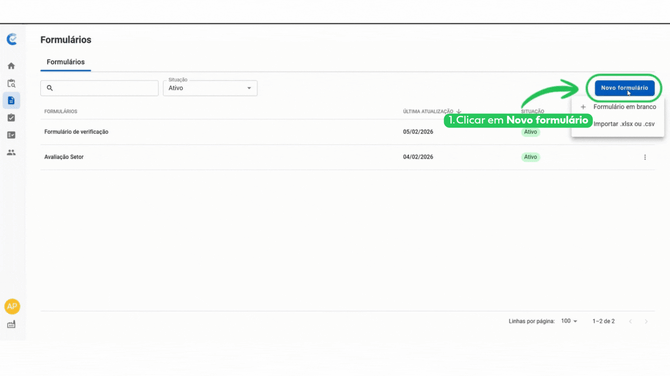
Task: Select the forms document icon in sidebar
Action: pyautogui.click(x=11, y=100)
